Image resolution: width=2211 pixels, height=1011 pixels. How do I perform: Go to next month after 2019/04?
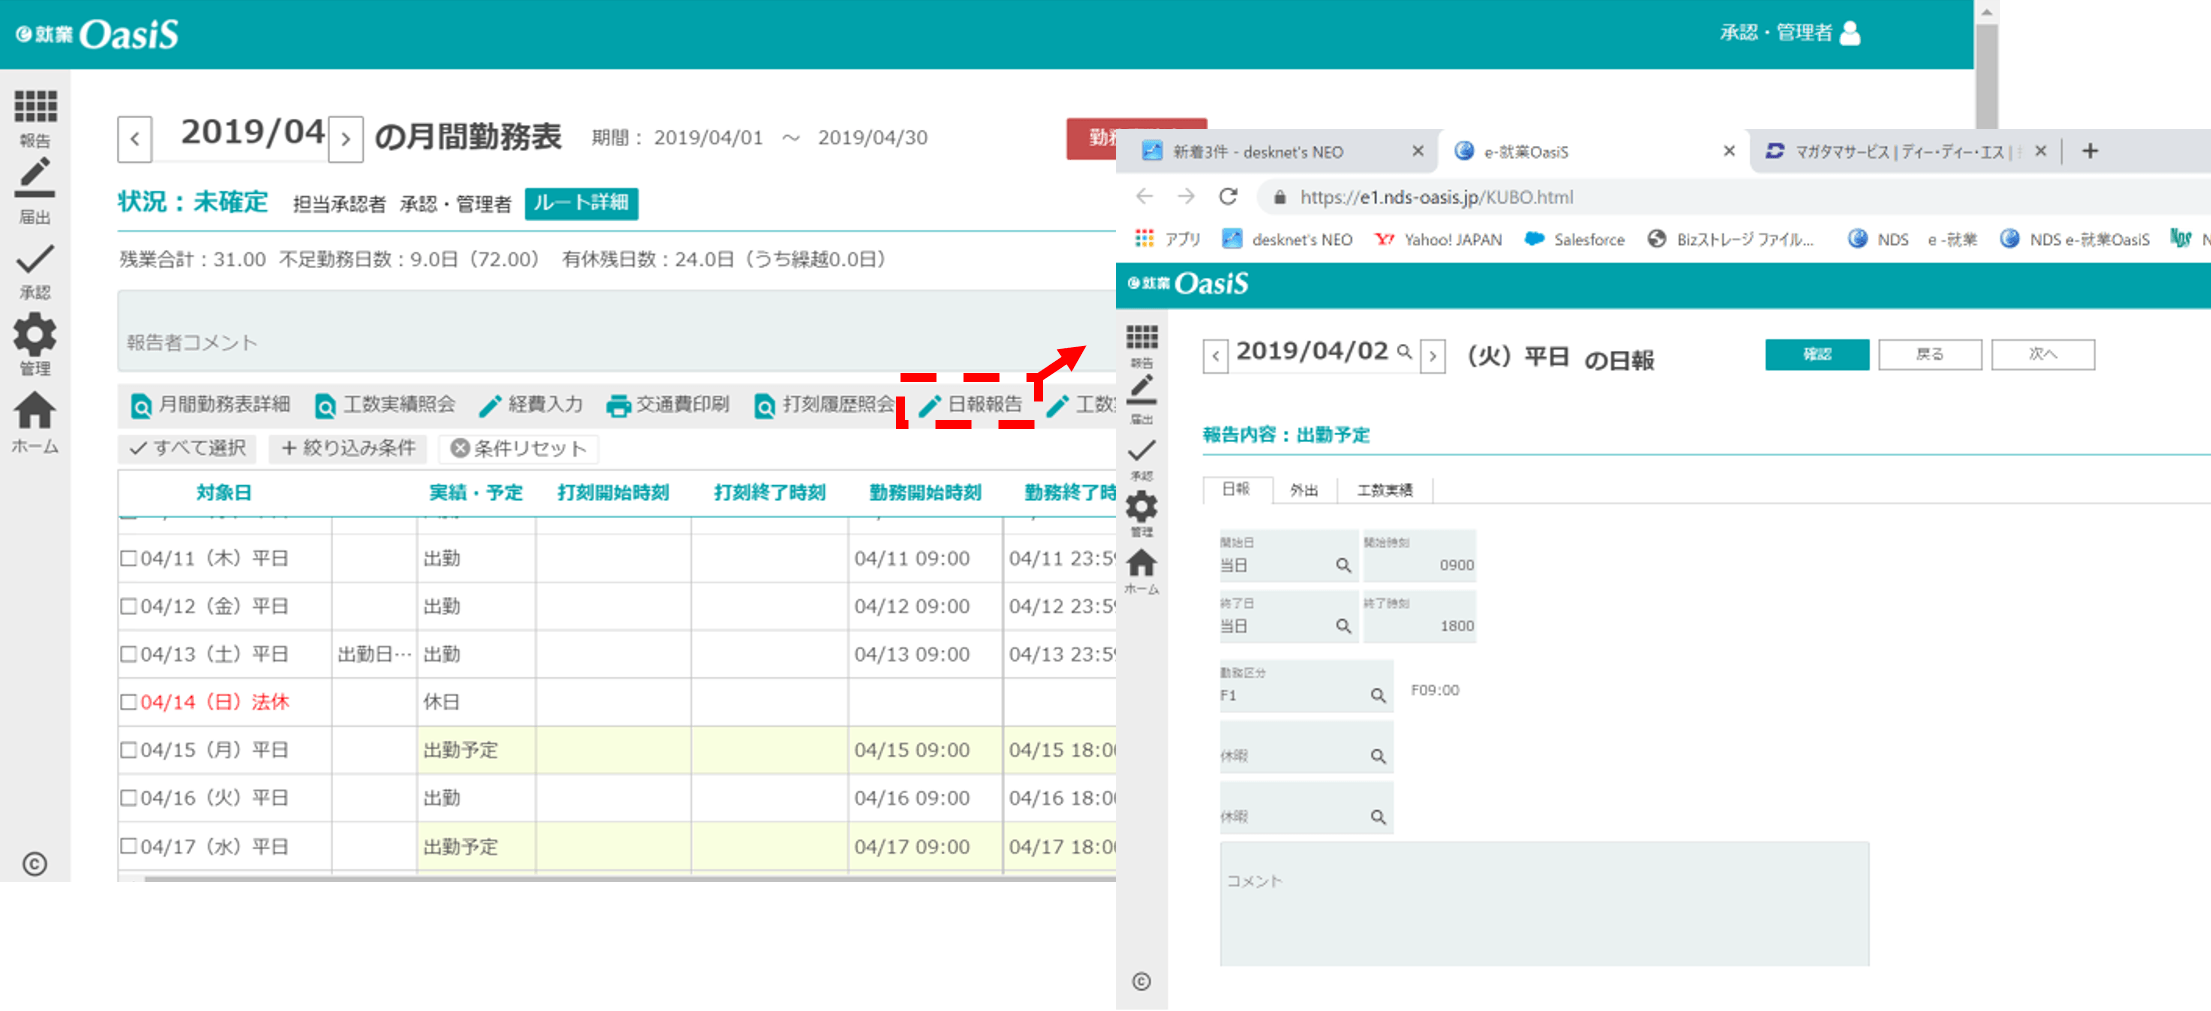click(x=346, y=138)
